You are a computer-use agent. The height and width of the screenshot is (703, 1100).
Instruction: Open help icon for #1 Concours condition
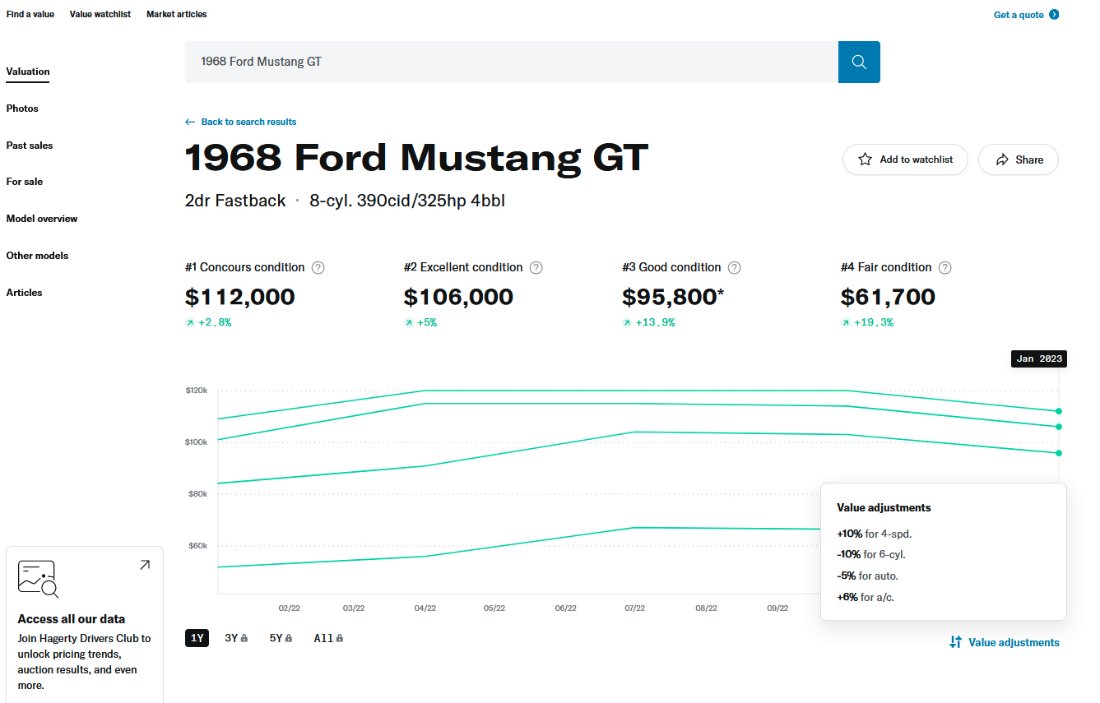tap(318, 267)
